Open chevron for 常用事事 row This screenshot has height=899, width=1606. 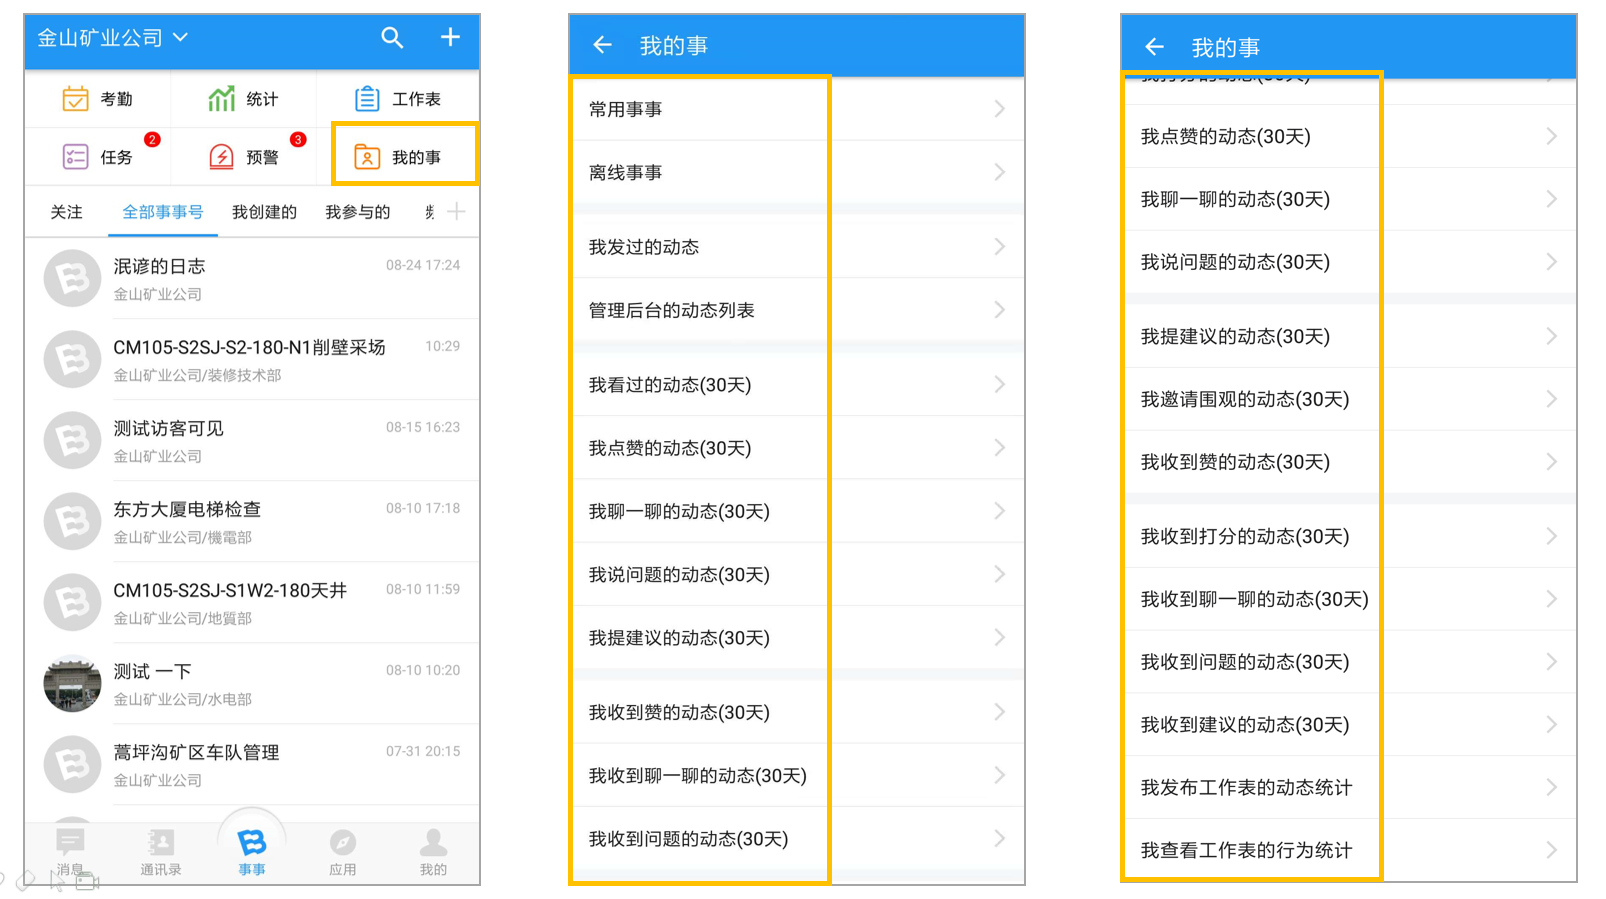(999, 109)
